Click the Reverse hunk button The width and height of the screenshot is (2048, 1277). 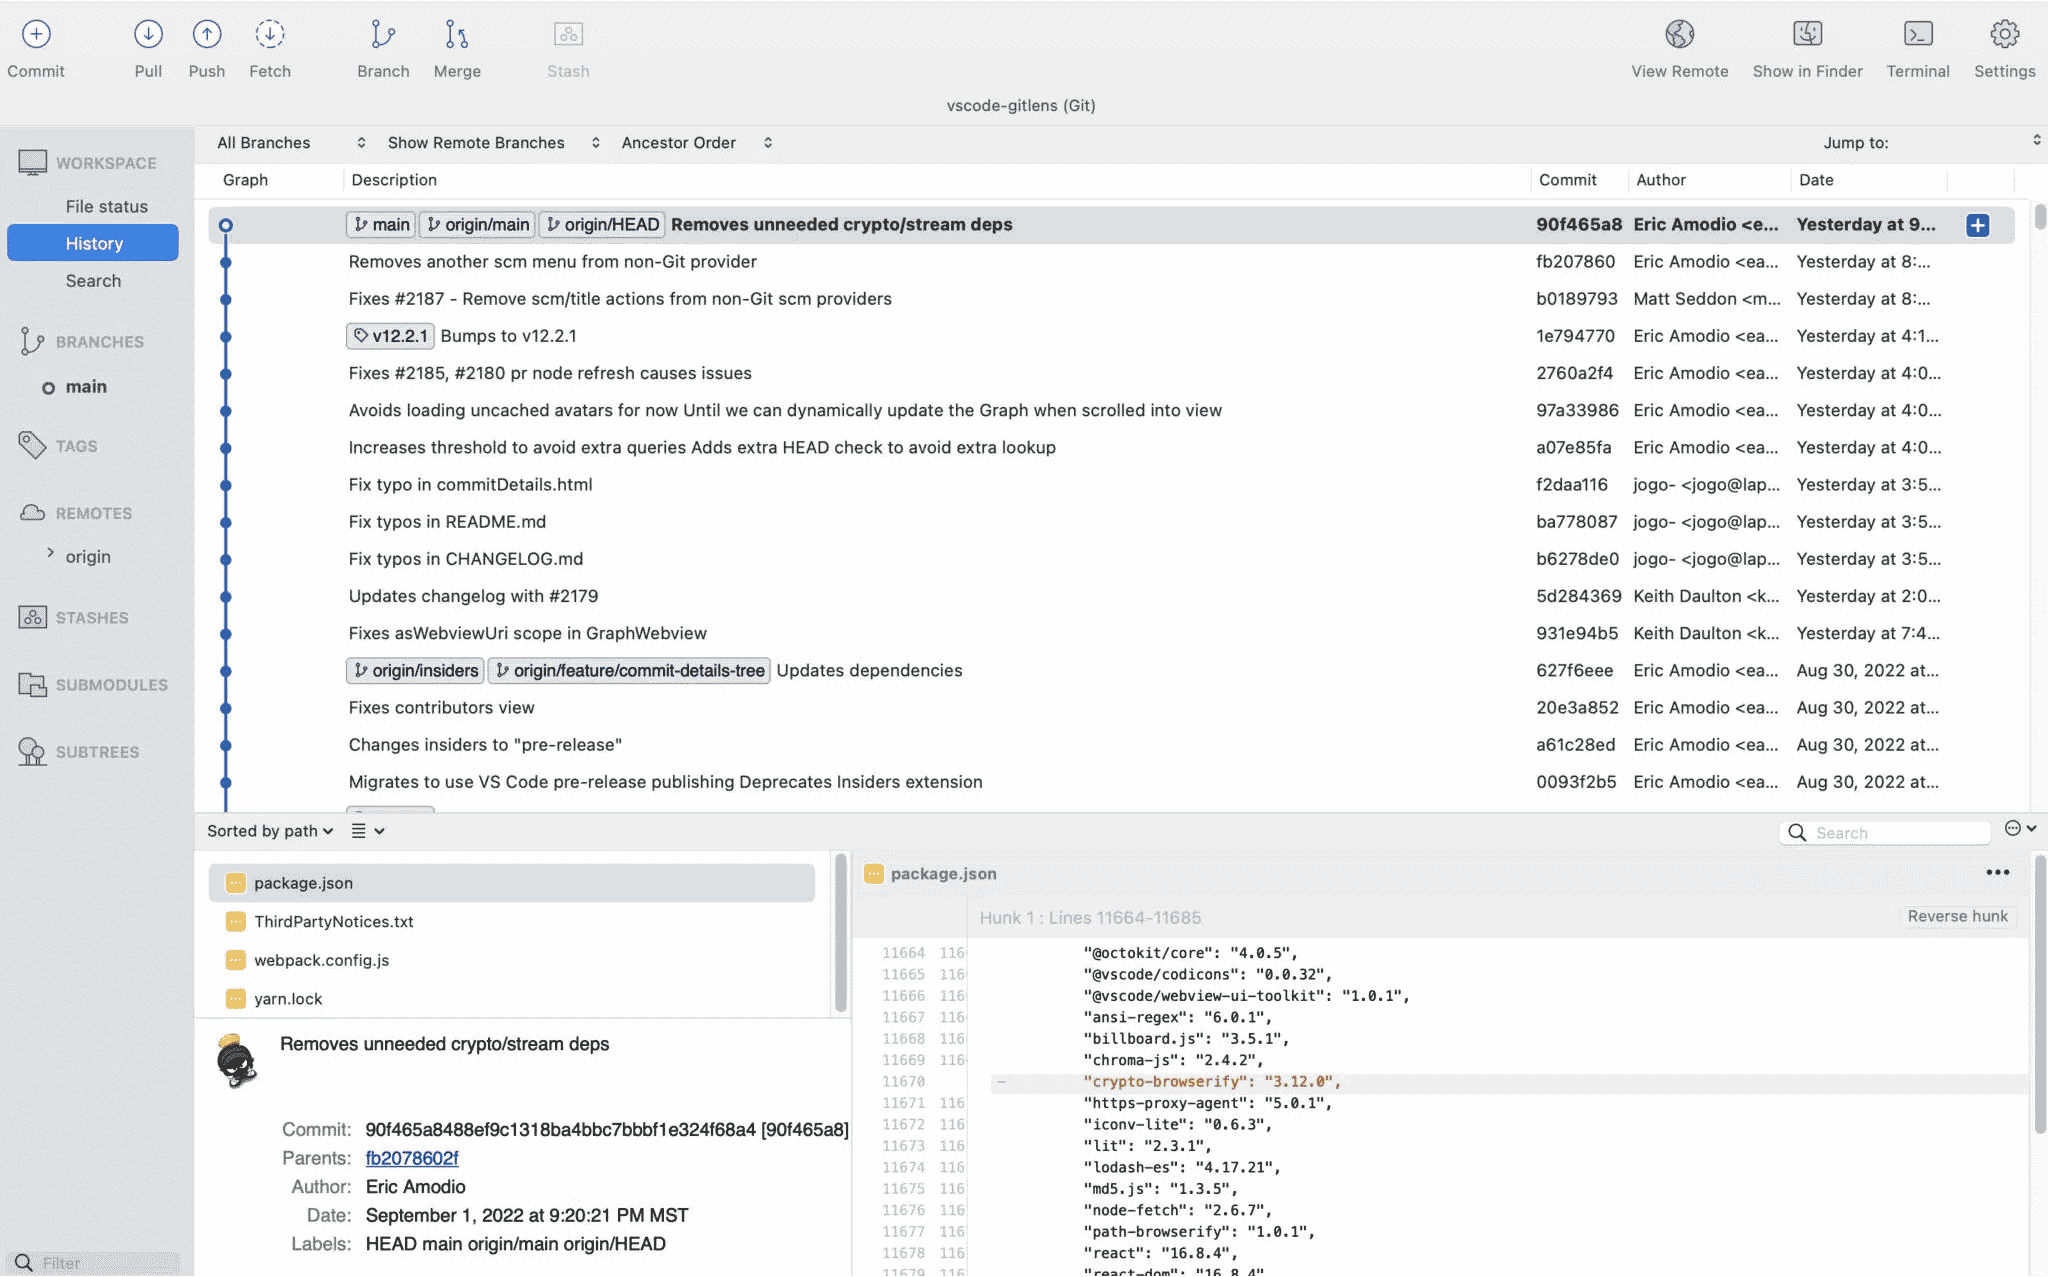(x=1957, y=915)
